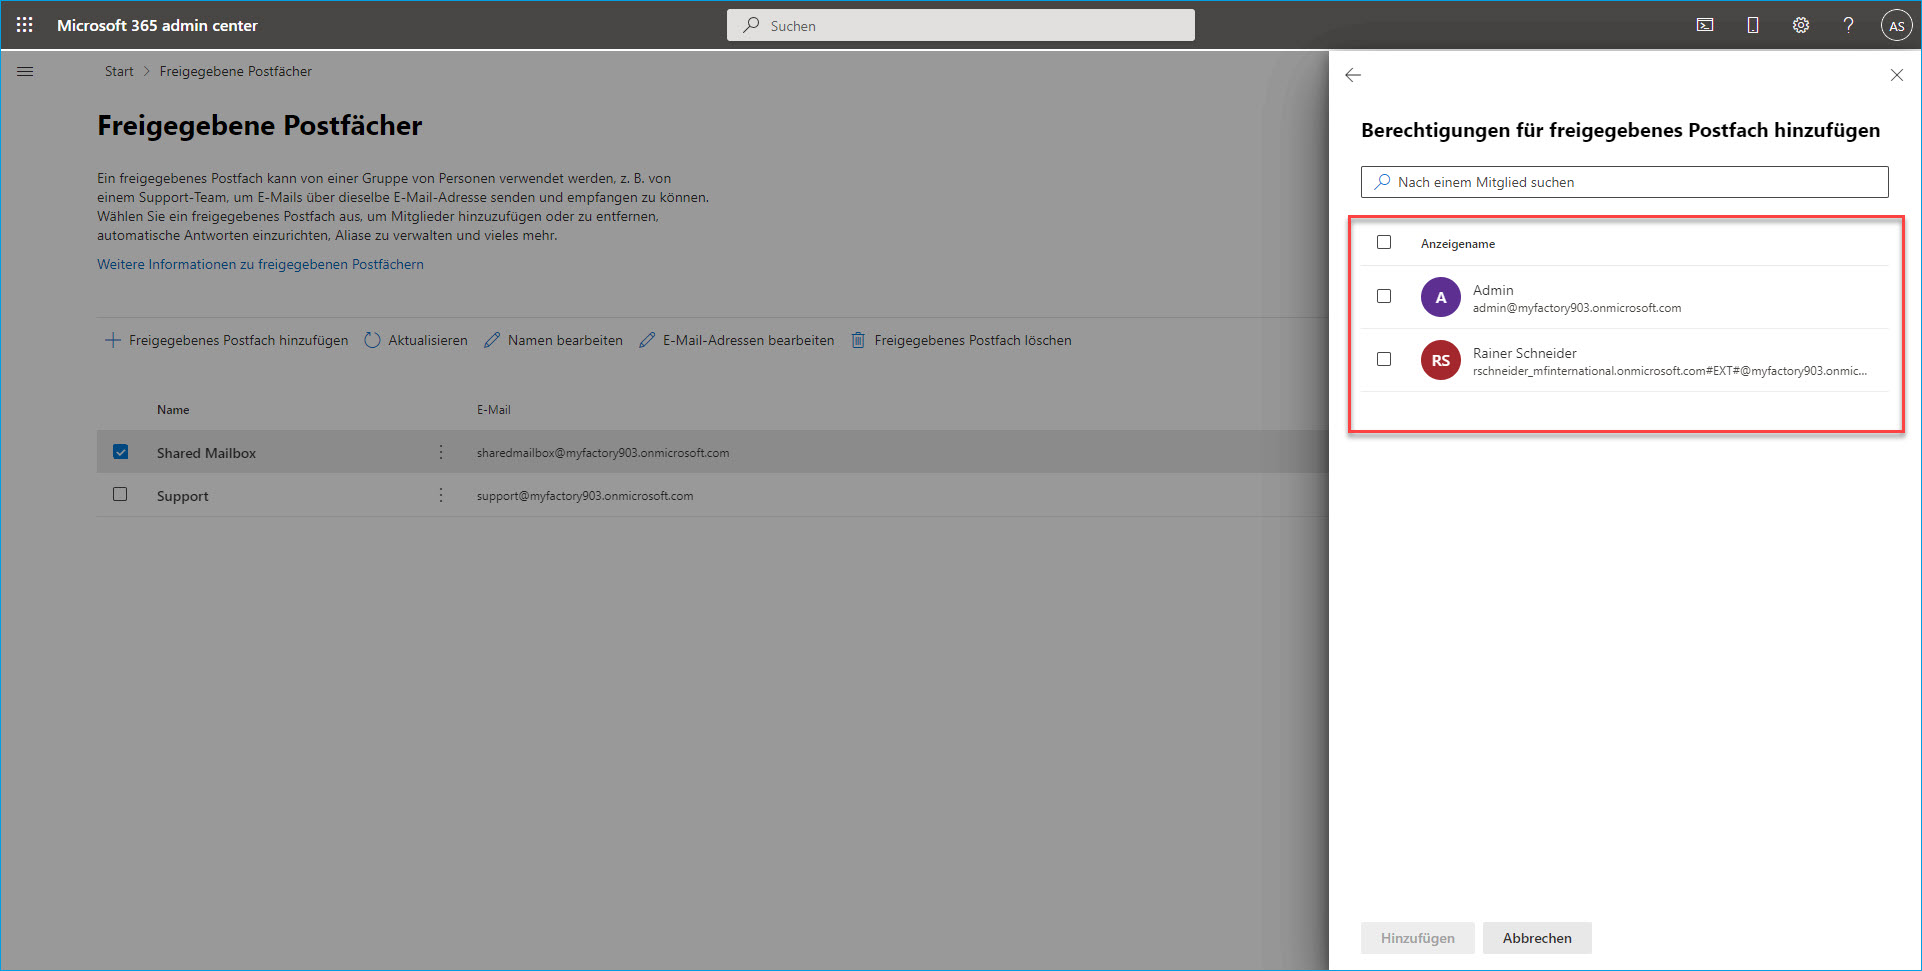The width and height of the screenshot is (1922, 971).
Task: Click Abbrechen to cancel
Action: tap(1536, 938)
